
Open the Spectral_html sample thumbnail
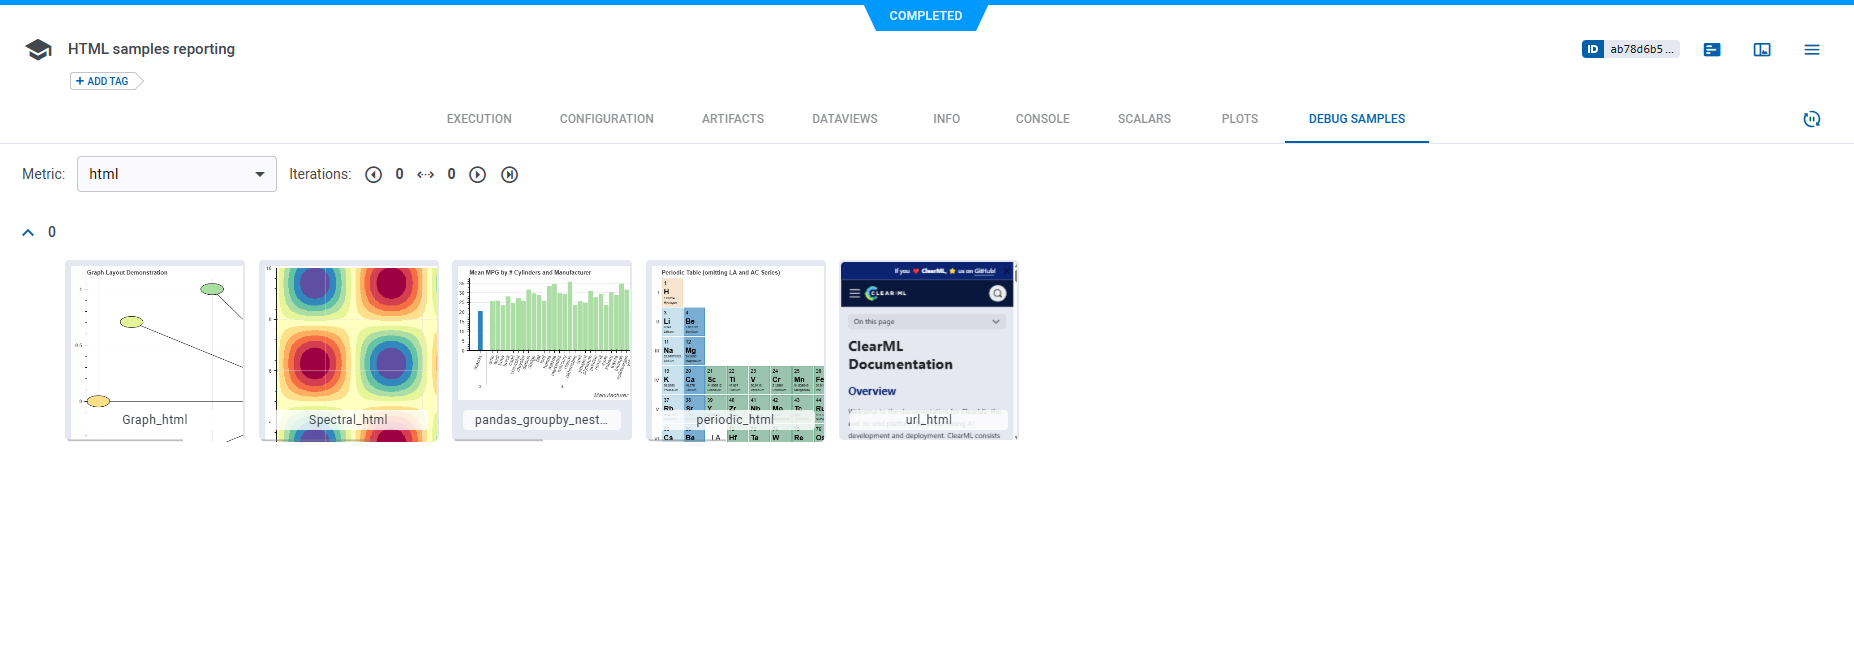coord(348,350)
